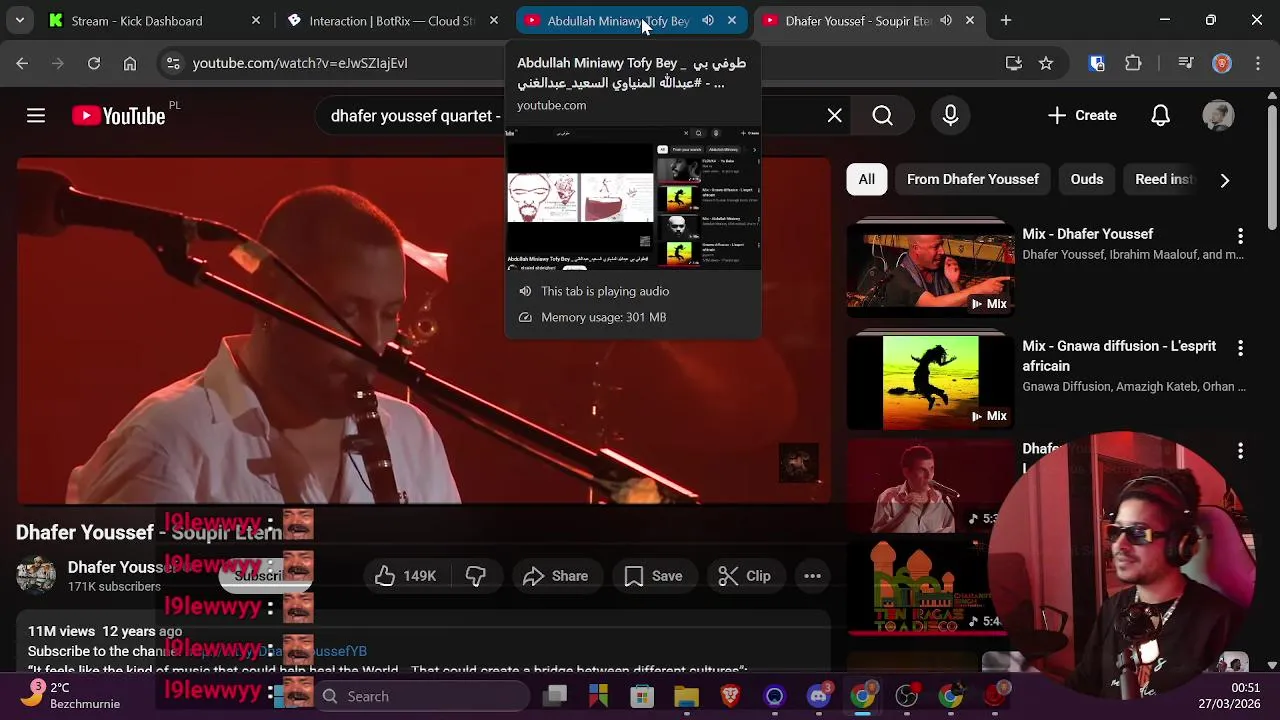
Task: Bookmark this page with the star
Action: [x=1046, y=63]
